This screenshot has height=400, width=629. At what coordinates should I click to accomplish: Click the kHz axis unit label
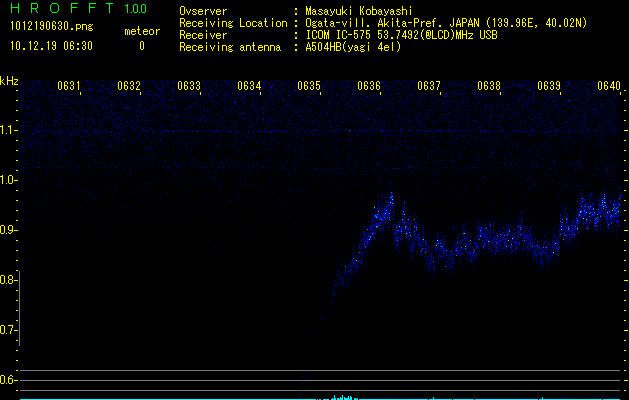[x=9, y=80]
